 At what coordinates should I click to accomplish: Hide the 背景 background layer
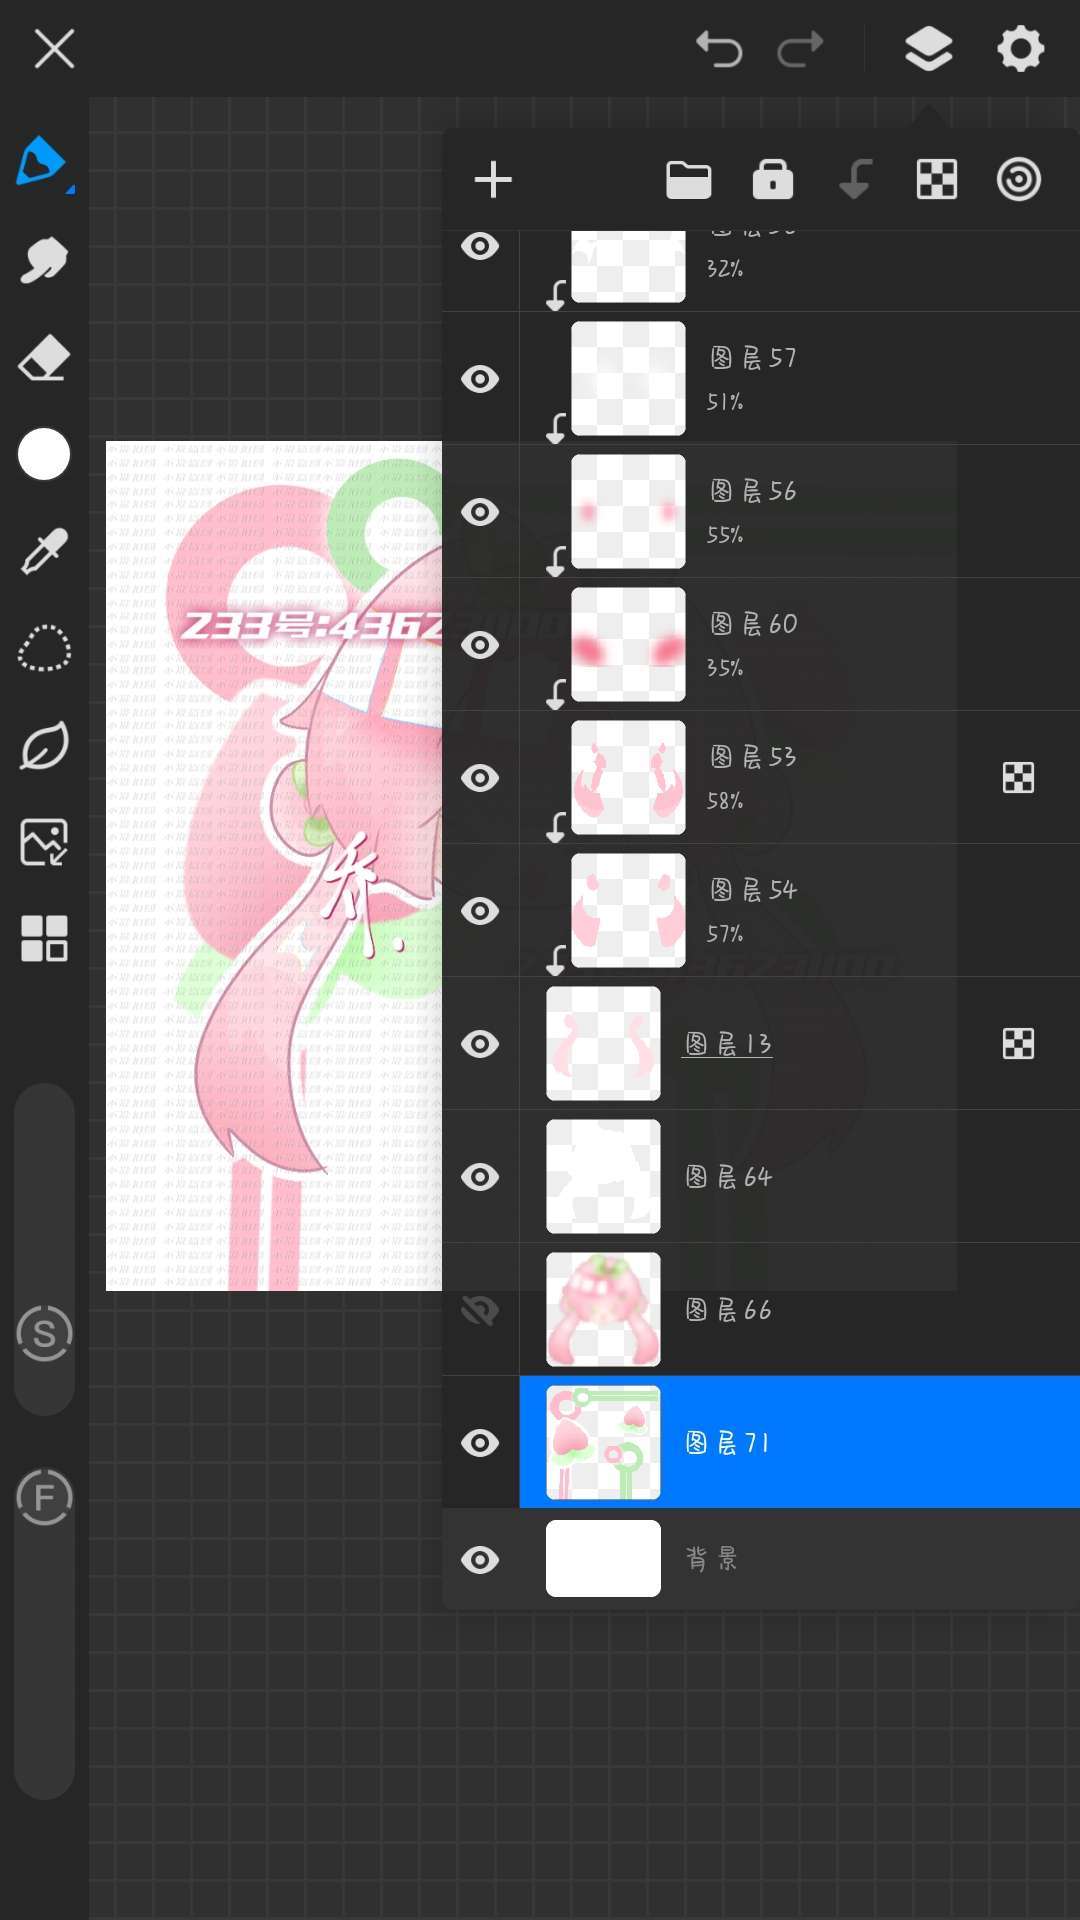(x=480, y=1560)
